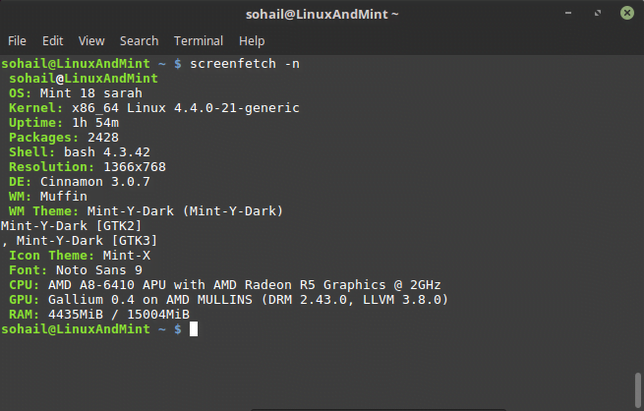Click the GPU line 'Gallium 0.4 on AMD MULLINS'
Screen dimensions: 644x411
(x=150, y=300)
